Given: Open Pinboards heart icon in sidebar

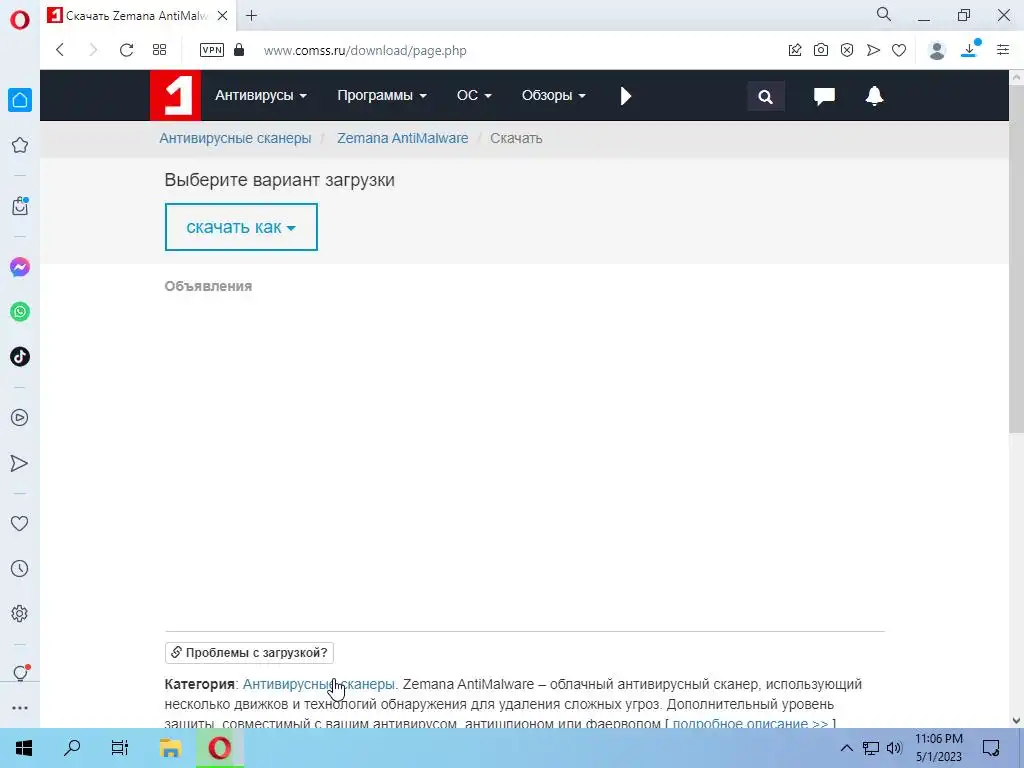Looking at the screenshot, I should [20, 523].
